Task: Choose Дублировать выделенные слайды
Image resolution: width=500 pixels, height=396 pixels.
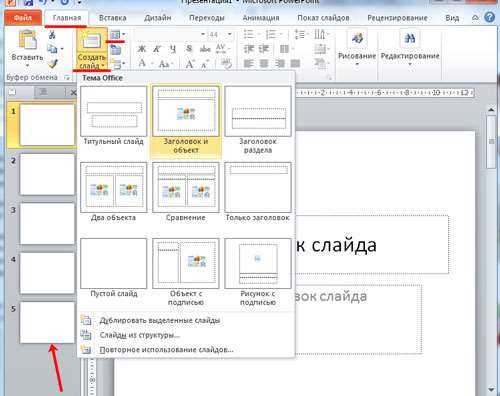Action: 186,320
